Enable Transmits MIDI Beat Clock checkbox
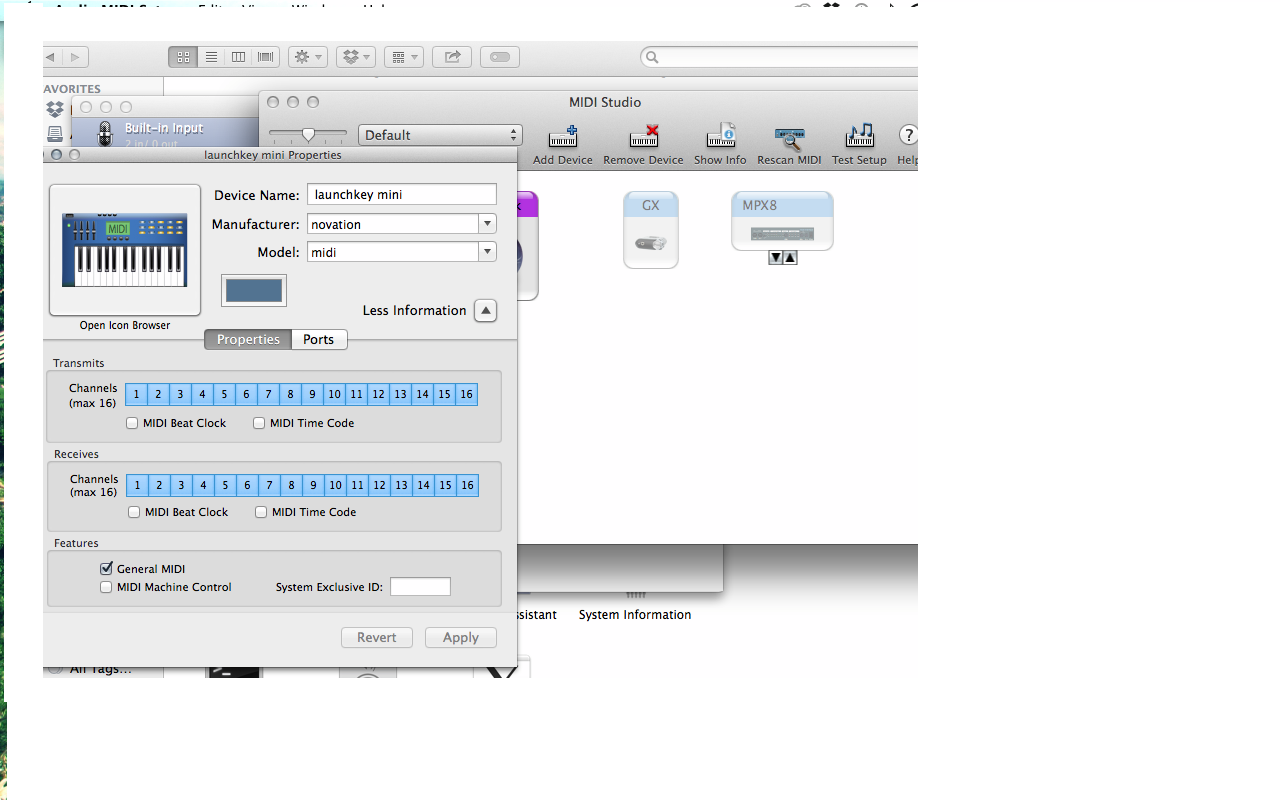This screenshot has height=800, width=1280. (x=132, y=423)
